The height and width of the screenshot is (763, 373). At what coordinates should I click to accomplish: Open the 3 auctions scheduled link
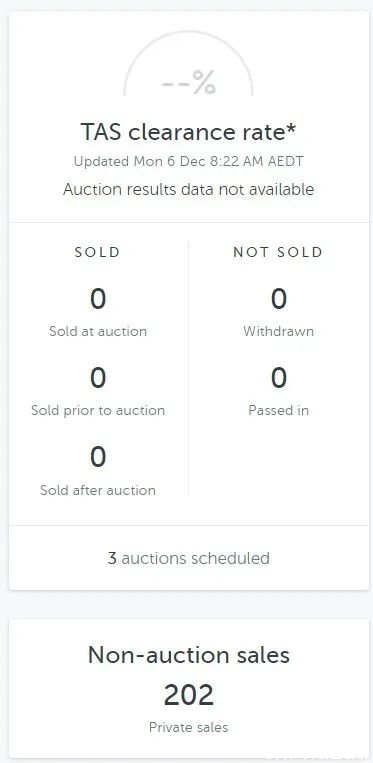point(189,558)
